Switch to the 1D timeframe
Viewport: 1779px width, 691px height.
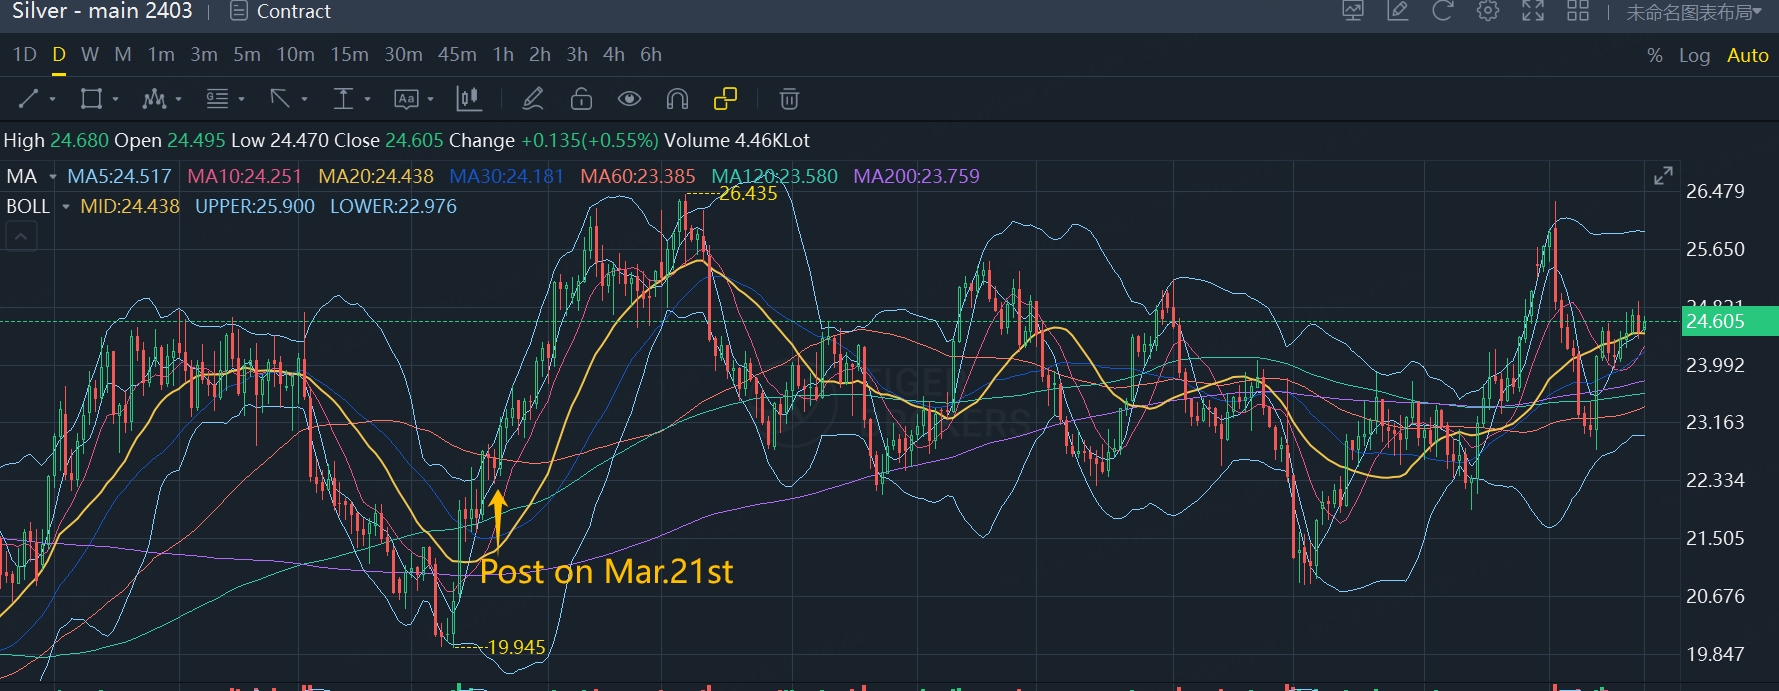coord(25,55)
